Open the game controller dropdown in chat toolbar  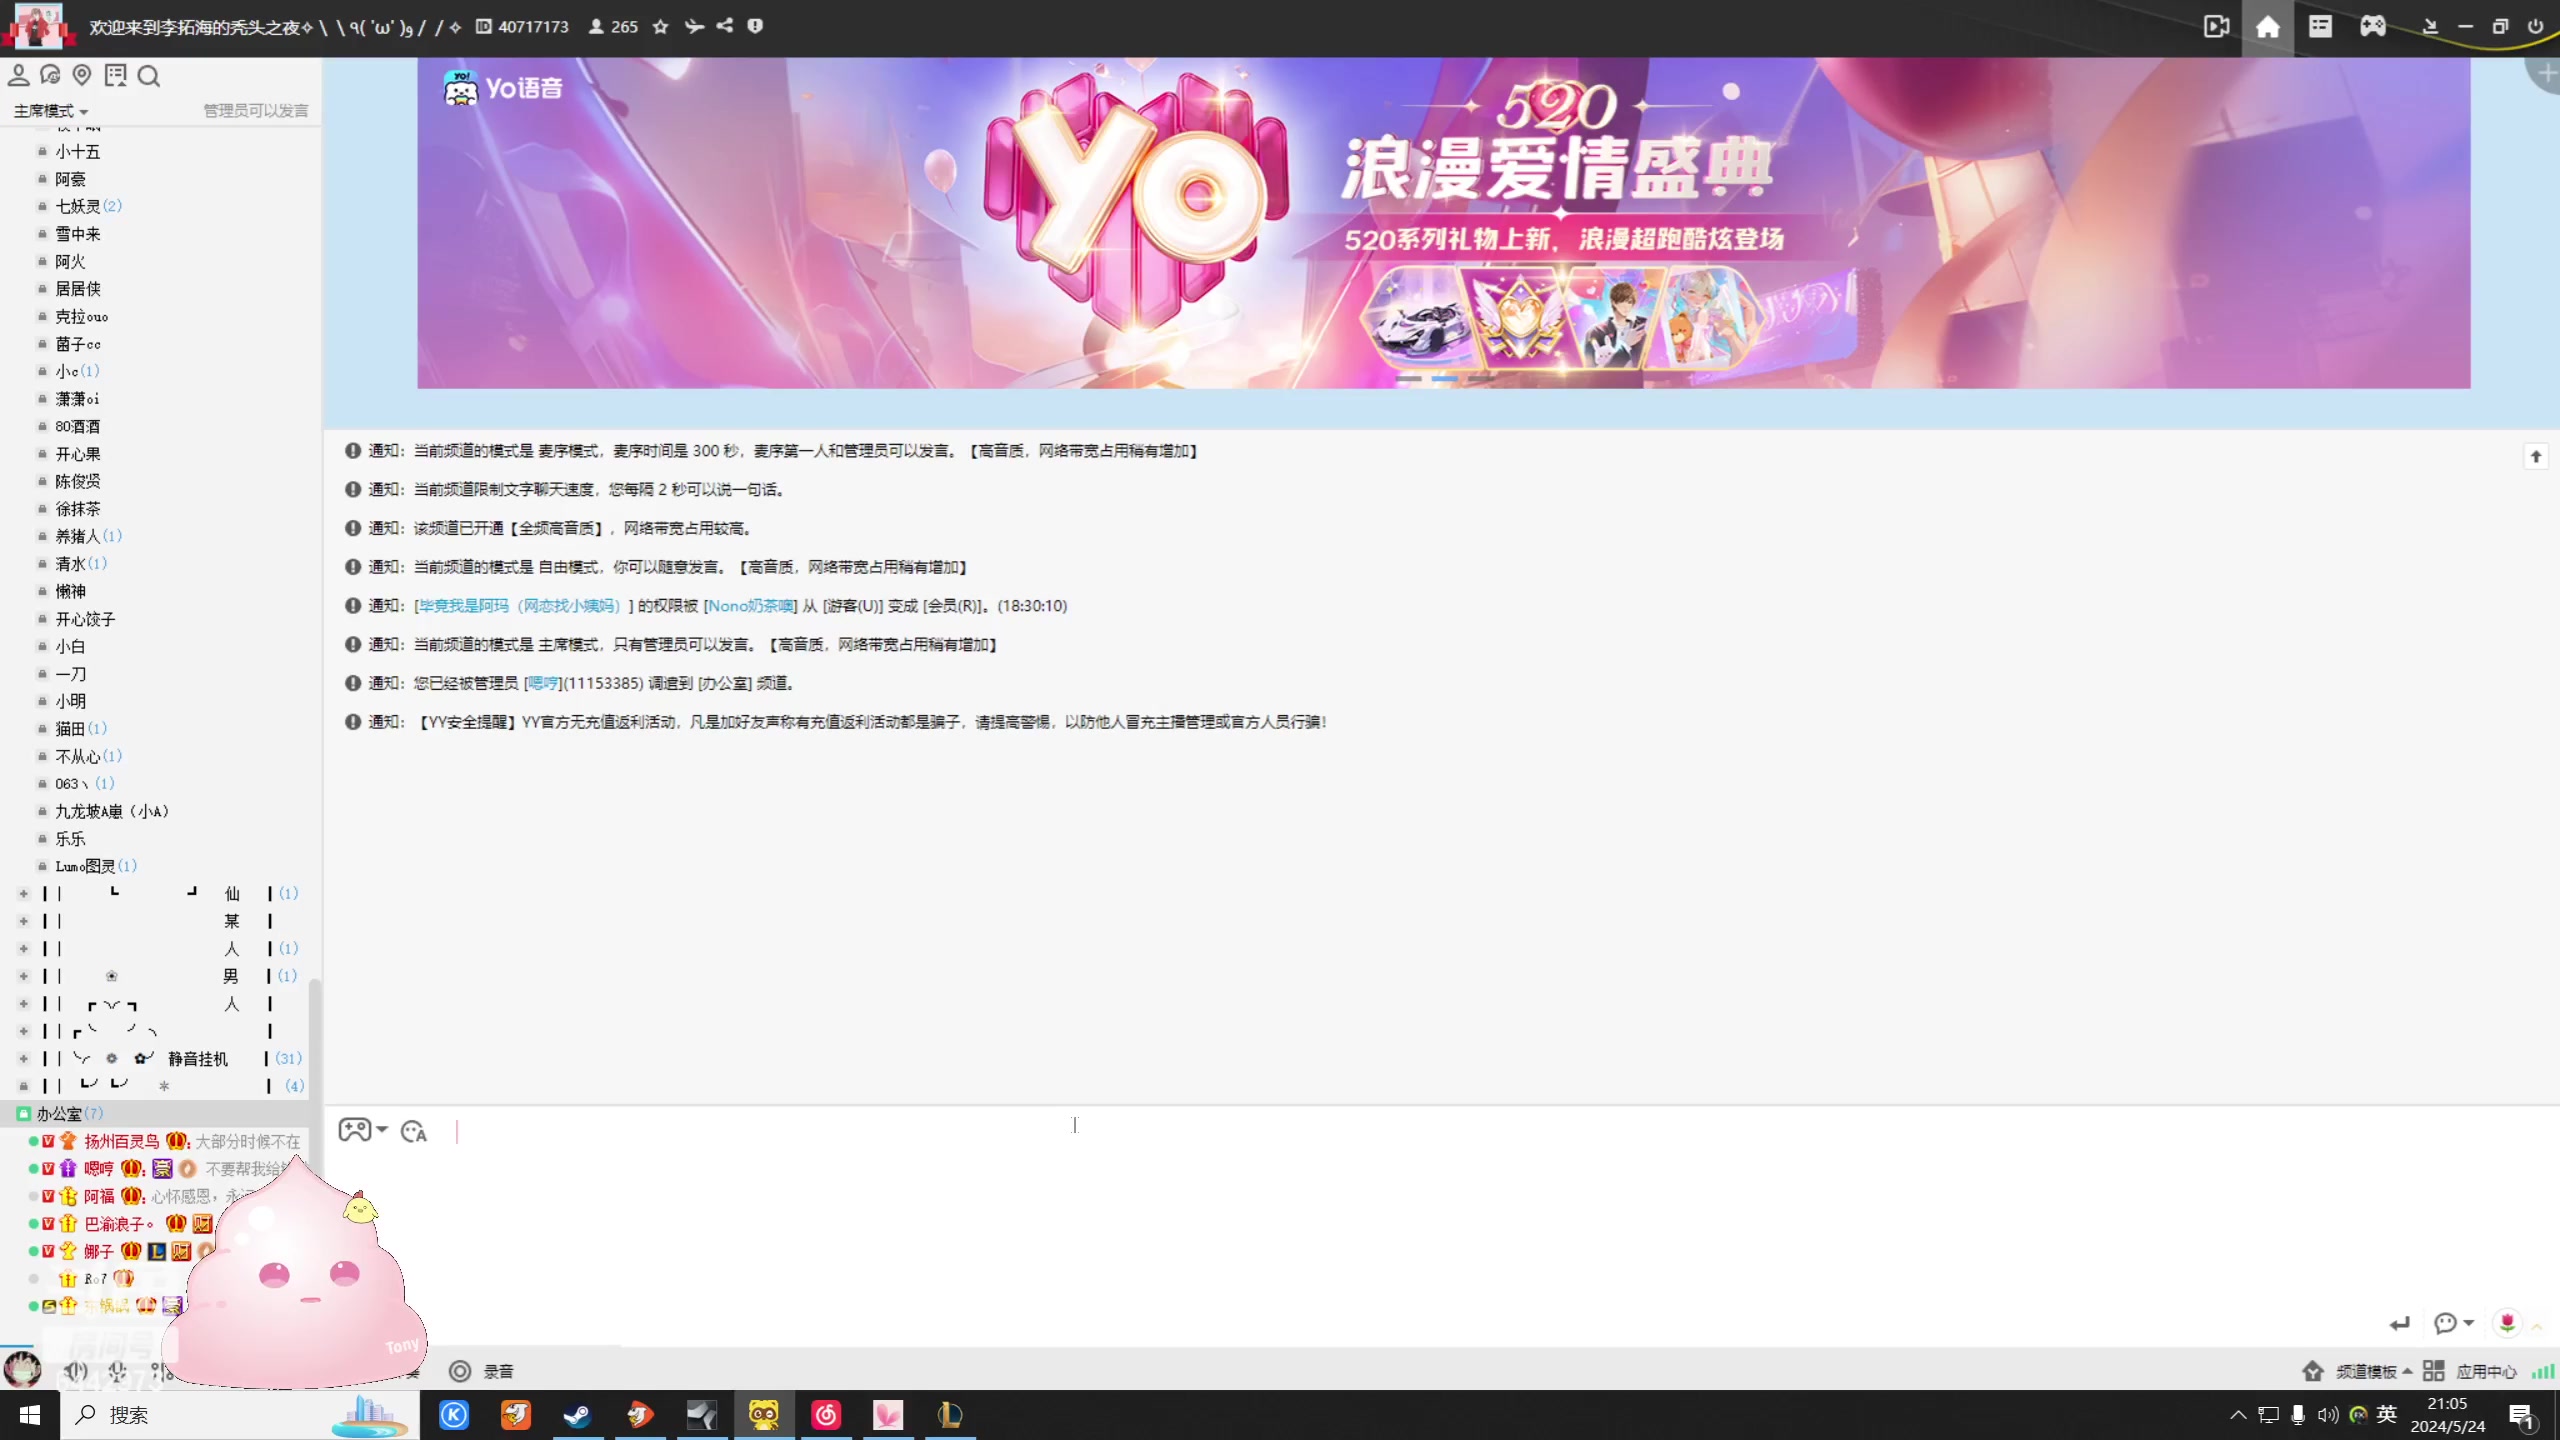coord(362,1130)
